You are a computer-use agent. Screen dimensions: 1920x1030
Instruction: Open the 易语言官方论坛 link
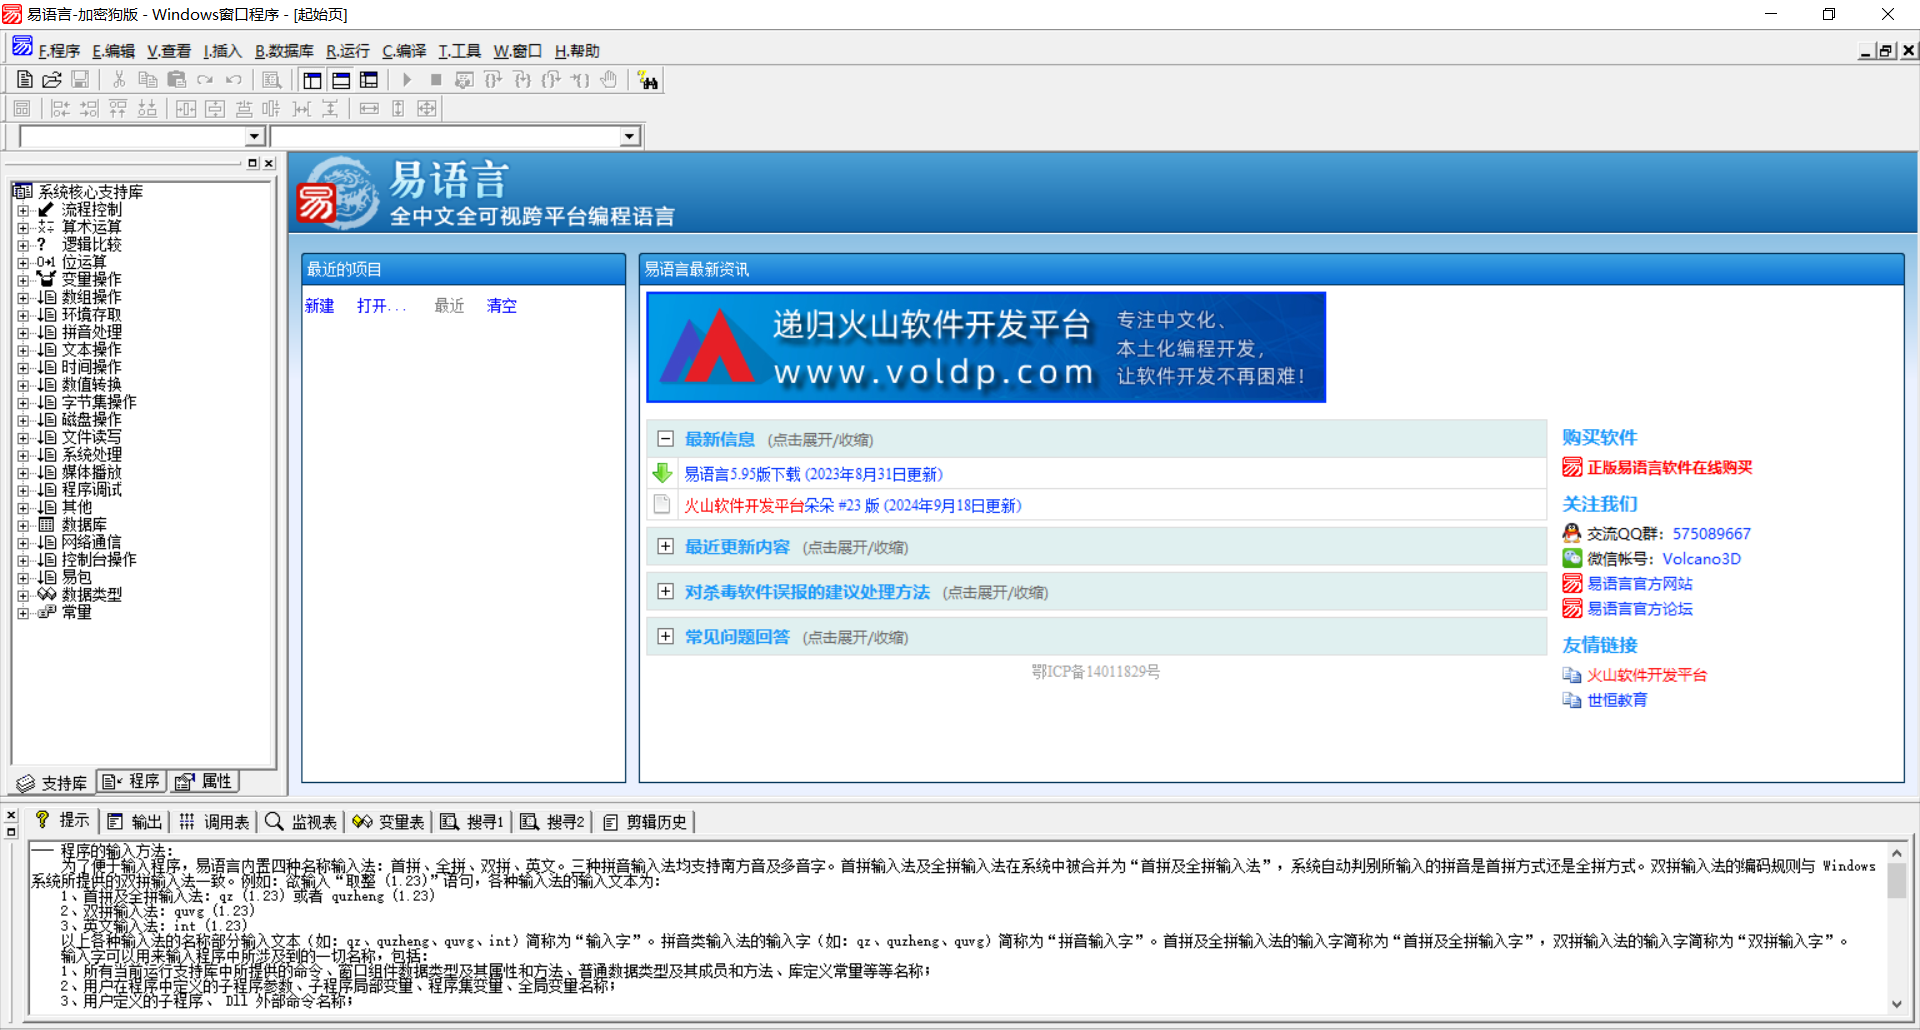(1639, 609)
